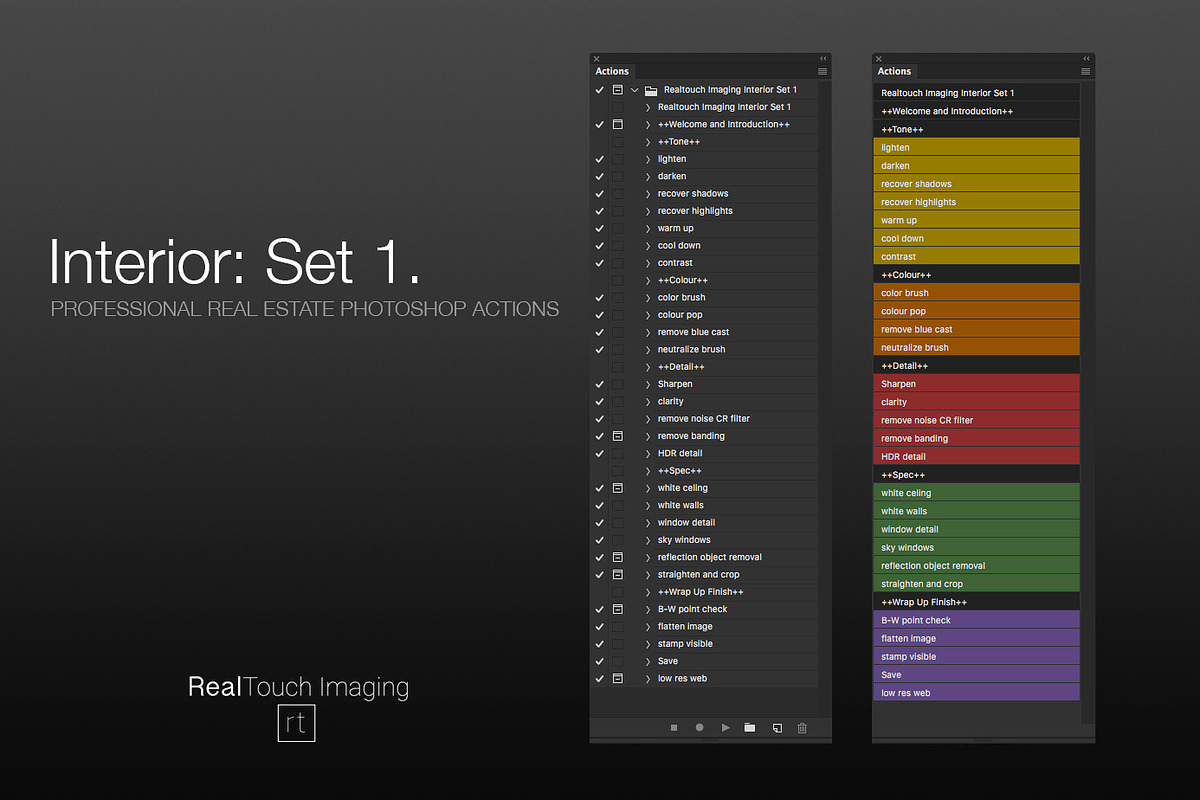The width and height of the screenshot is (1200, 800).
Task: Uncheck the checkmark for recover shadows
Action: pos(600,194)
